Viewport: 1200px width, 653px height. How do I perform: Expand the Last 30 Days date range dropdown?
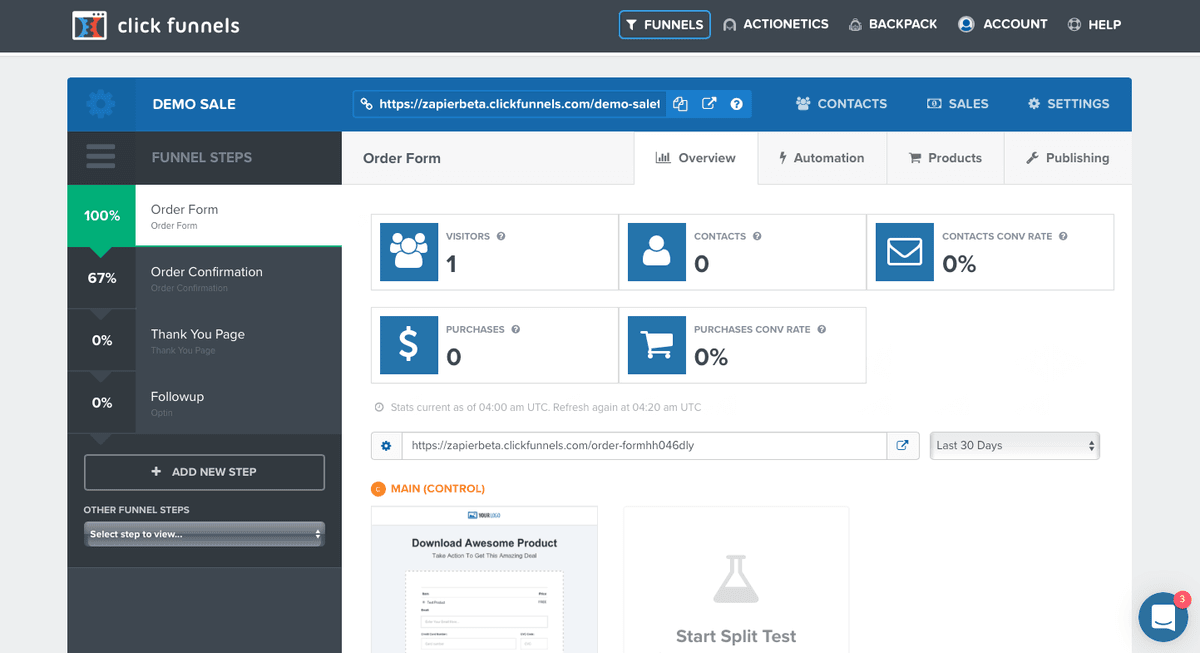[x=1014, y=445]
